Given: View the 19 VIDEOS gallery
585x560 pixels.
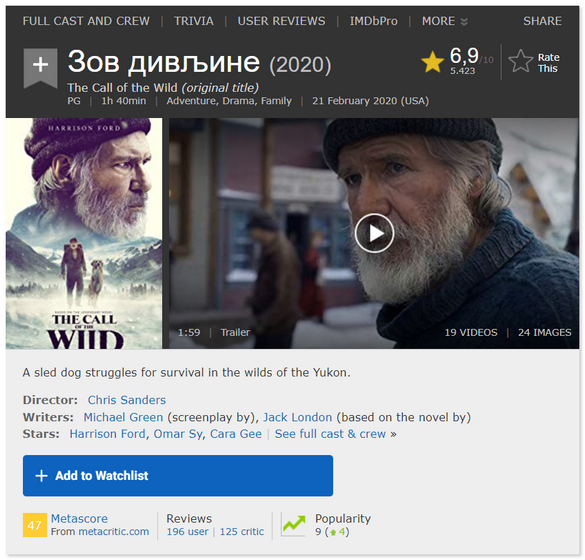Looking at the screenshot, I should (471, 332).
